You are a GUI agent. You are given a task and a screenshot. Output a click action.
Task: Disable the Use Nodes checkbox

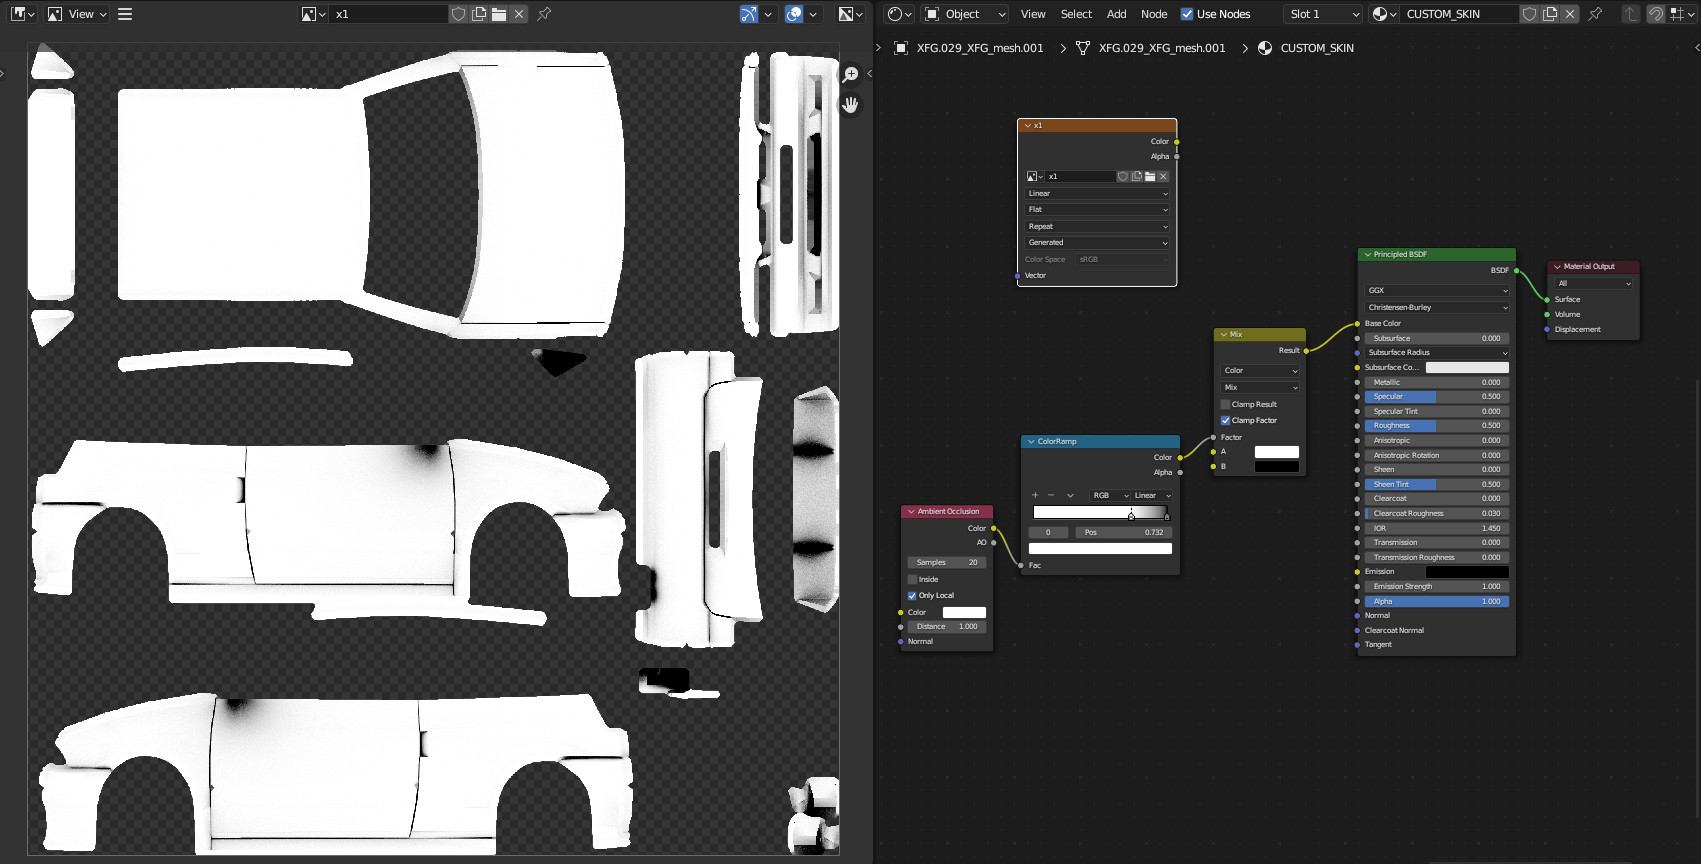point(1187,14)
